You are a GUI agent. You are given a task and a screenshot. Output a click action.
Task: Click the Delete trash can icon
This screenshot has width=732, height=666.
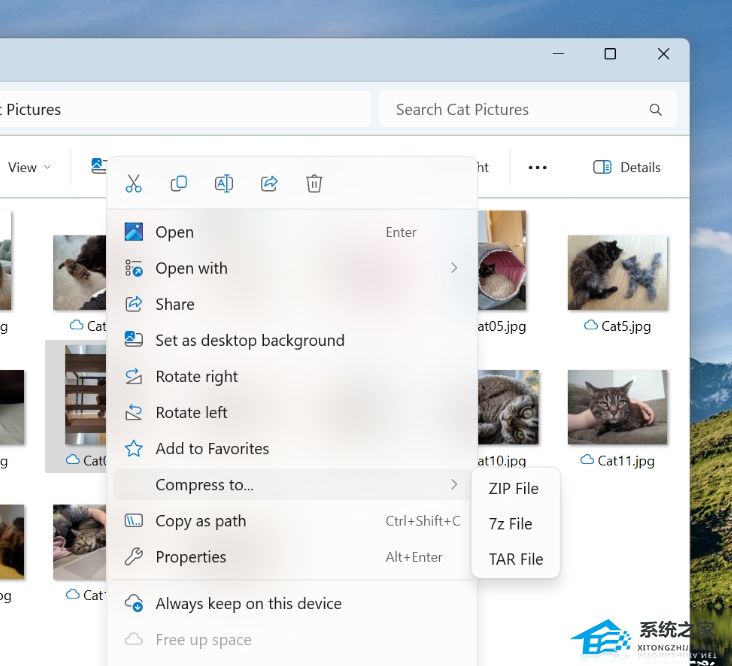click(314, 183)
